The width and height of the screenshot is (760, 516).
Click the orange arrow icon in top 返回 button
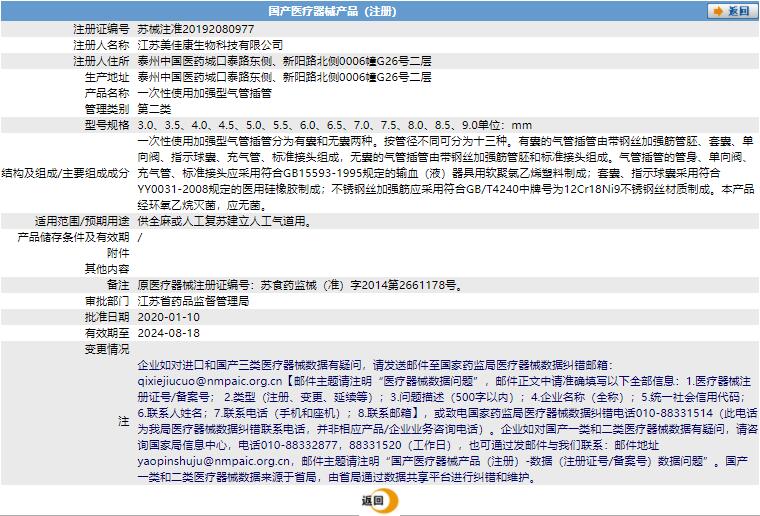click(x=718, y=11)
